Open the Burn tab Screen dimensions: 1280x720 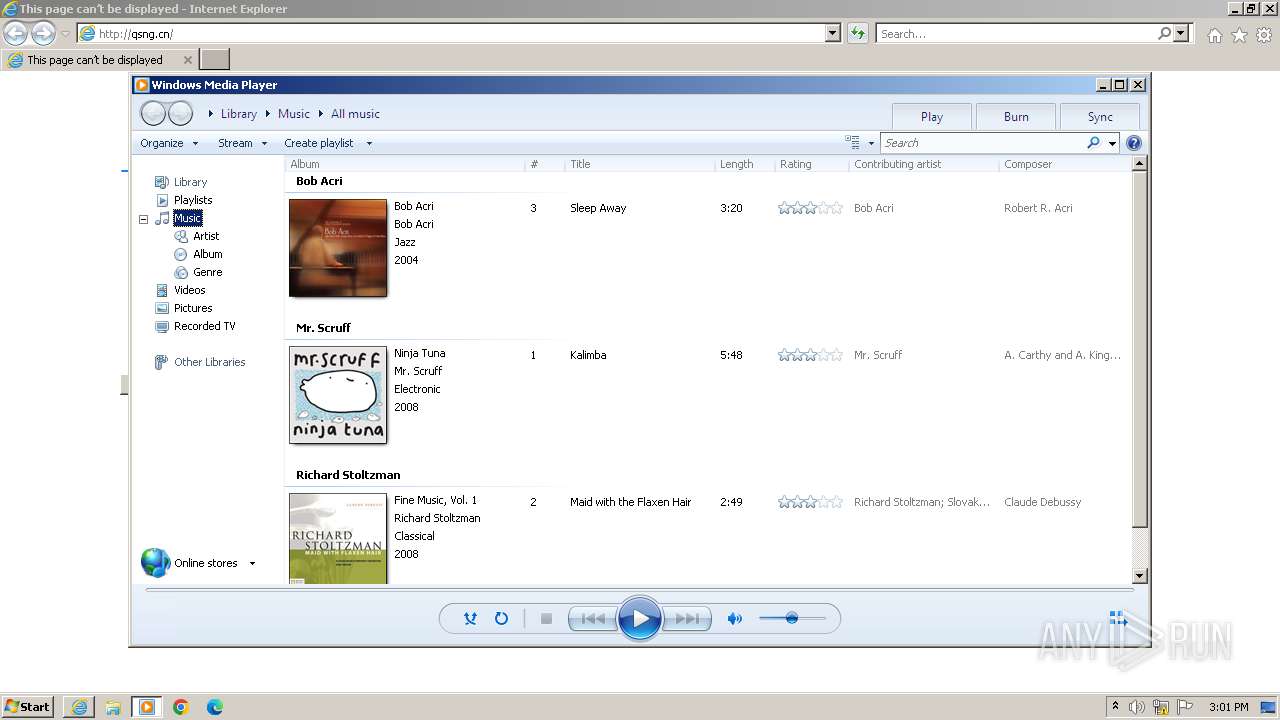[1016, 117]
